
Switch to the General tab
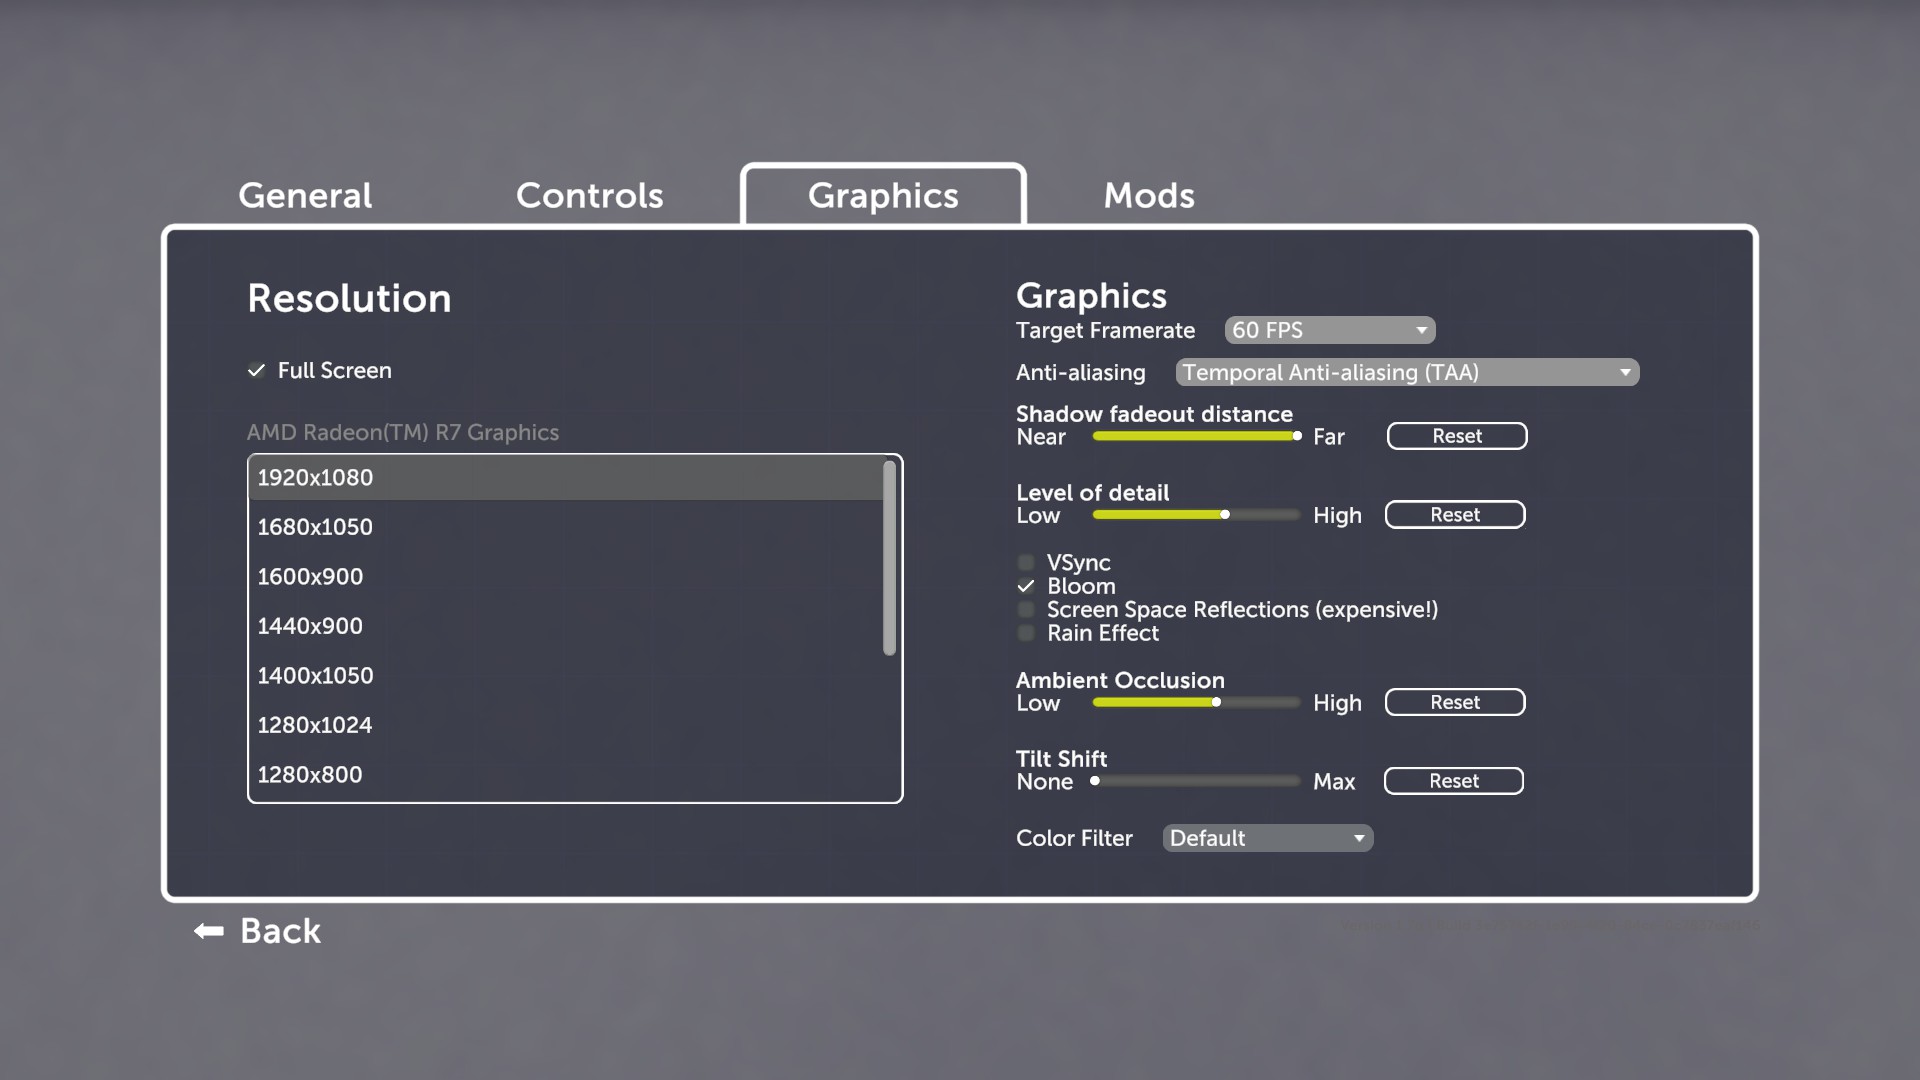[x=305, y=195]
